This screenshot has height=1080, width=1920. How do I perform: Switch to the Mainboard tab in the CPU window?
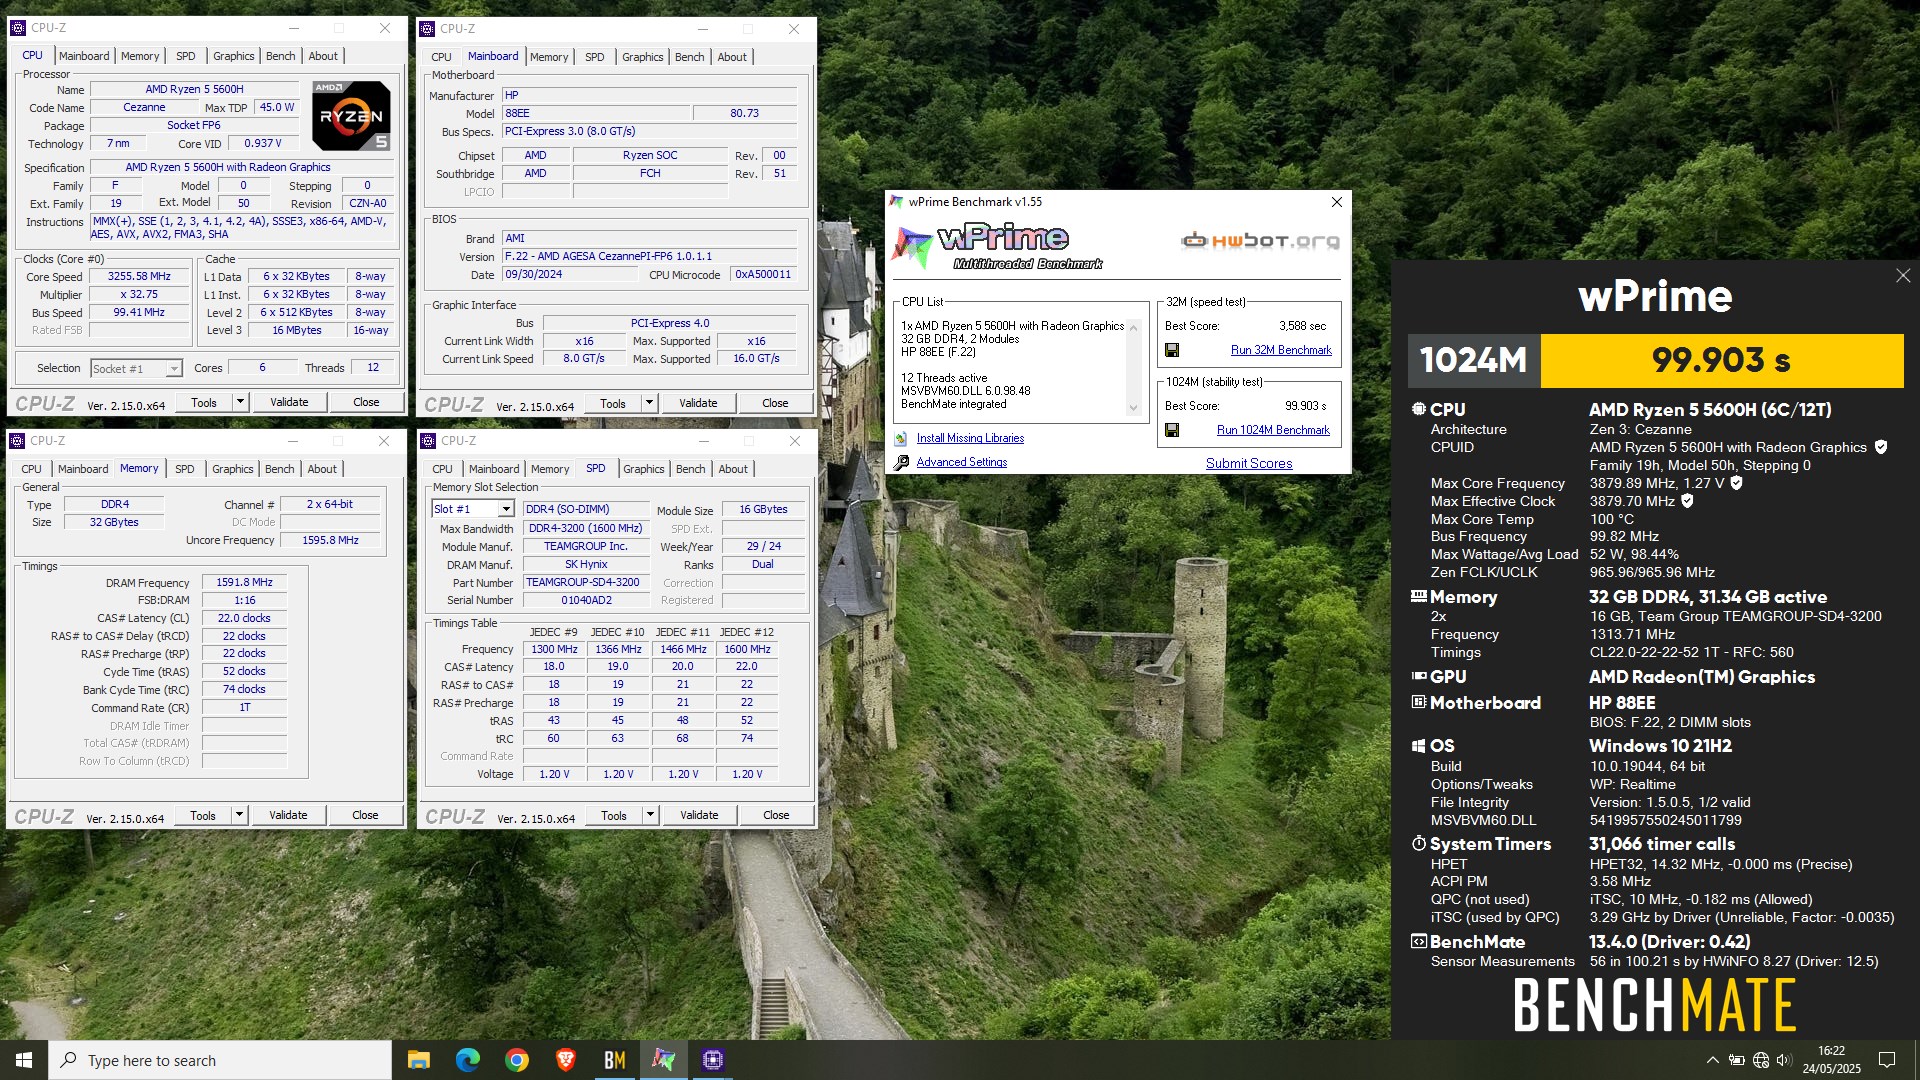click(84, 56)
